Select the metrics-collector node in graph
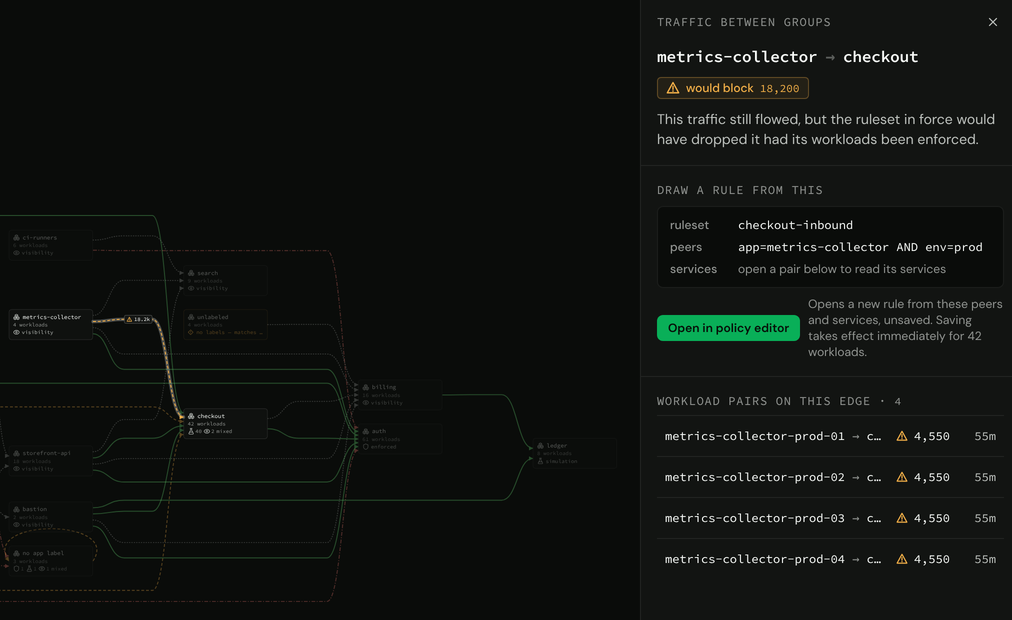Image resolution: width=1012 pixels, height=620 pixels. point(50,324)
